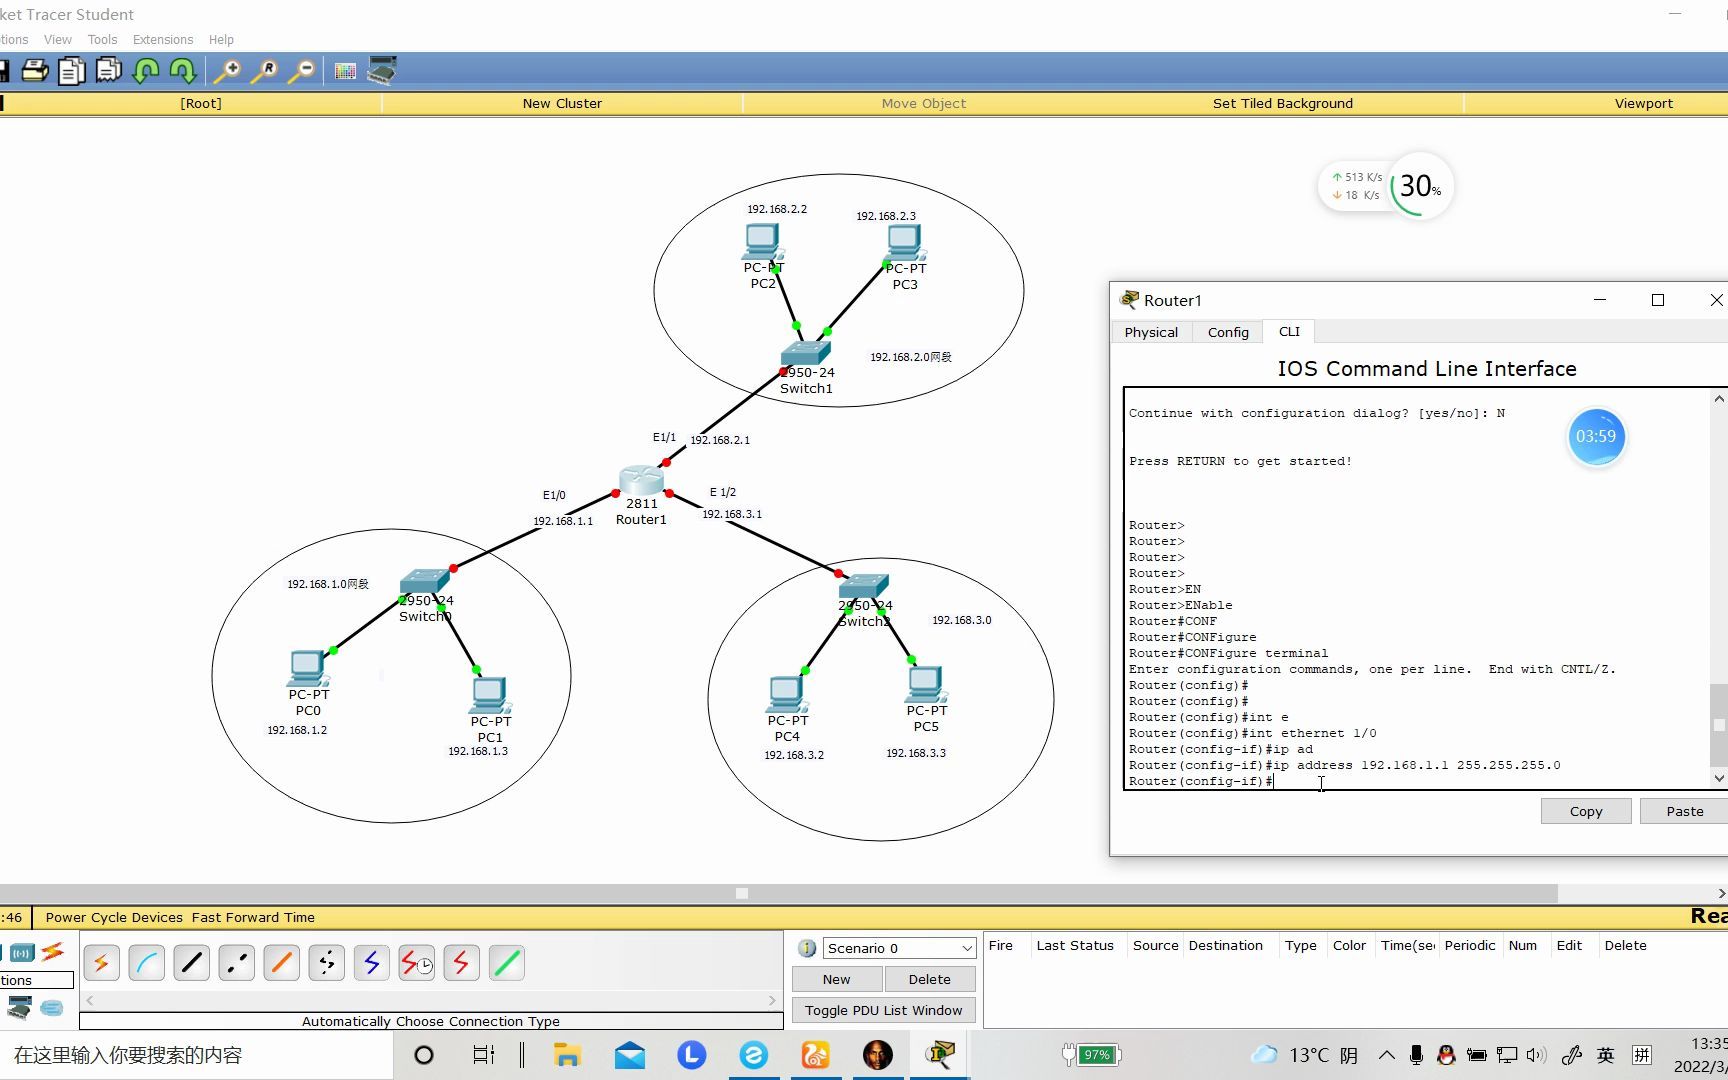Open the Tools menu

pyautogui.click(x=102, y=40)
